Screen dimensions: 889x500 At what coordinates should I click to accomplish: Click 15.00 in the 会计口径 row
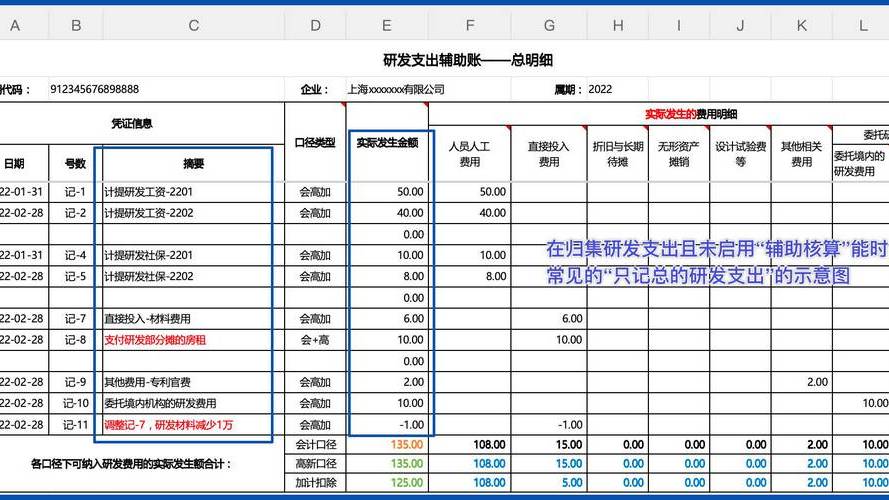coord(569,445)
